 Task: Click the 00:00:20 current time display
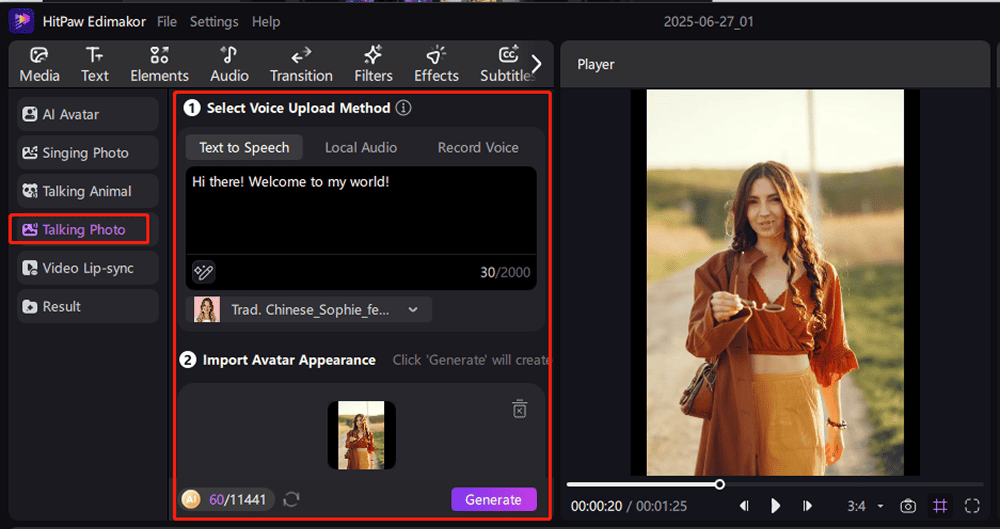(x=596, y=507)
